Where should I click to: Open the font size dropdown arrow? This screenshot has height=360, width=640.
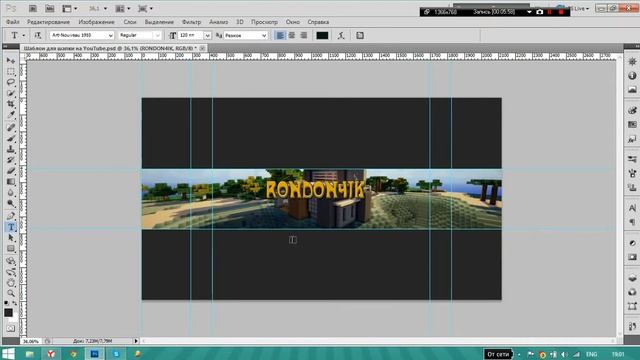pyautogui.click(x=207, y=36)
